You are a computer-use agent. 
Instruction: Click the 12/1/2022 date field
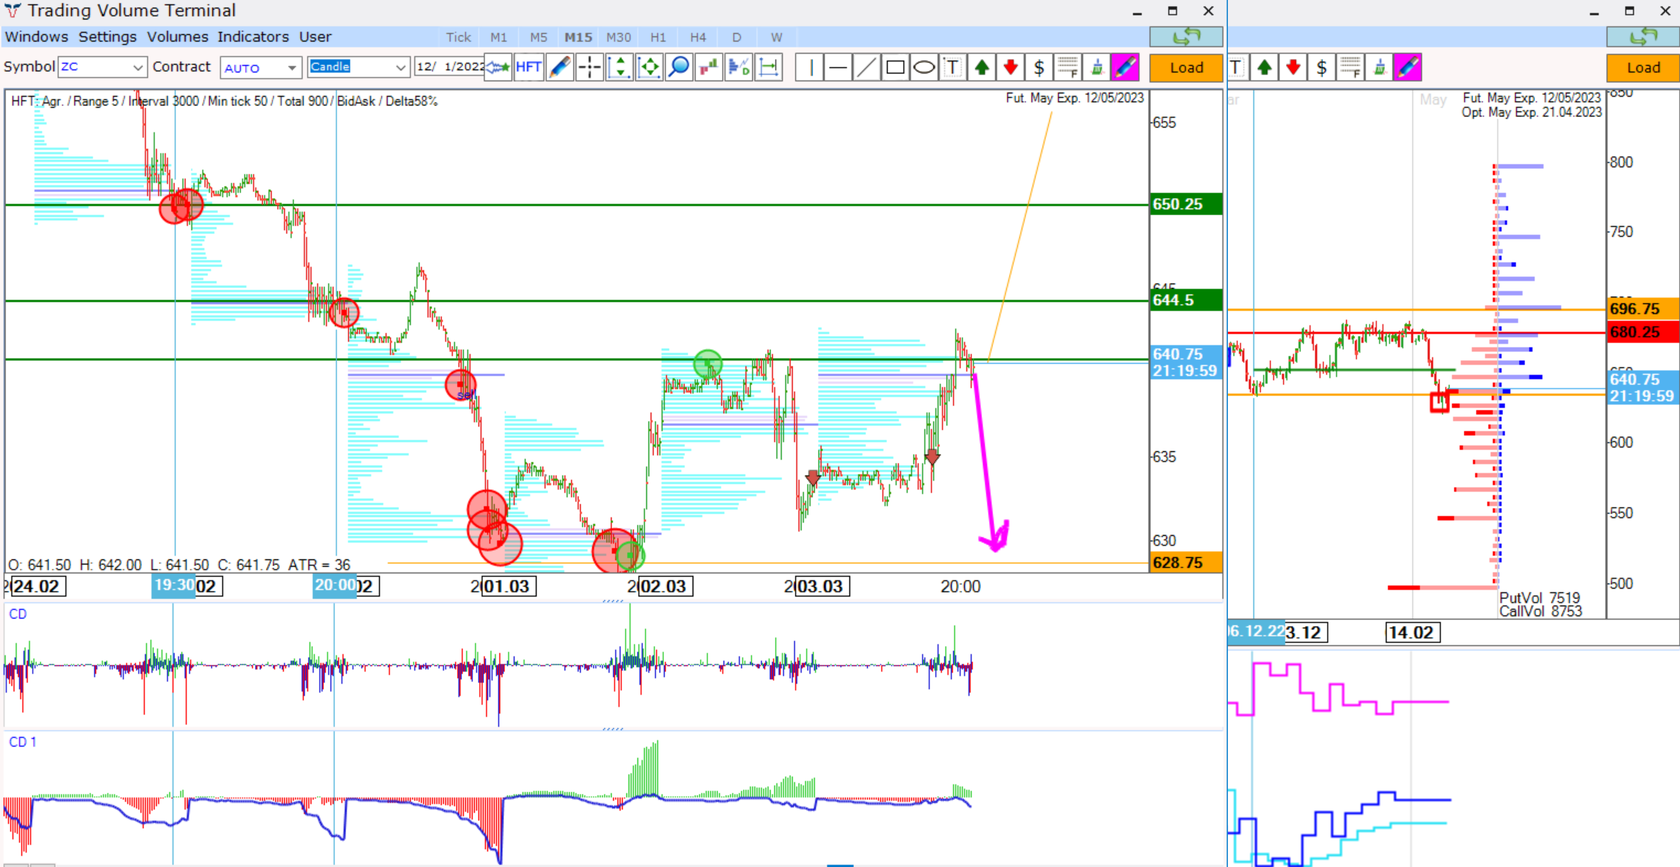pos(449,67)
